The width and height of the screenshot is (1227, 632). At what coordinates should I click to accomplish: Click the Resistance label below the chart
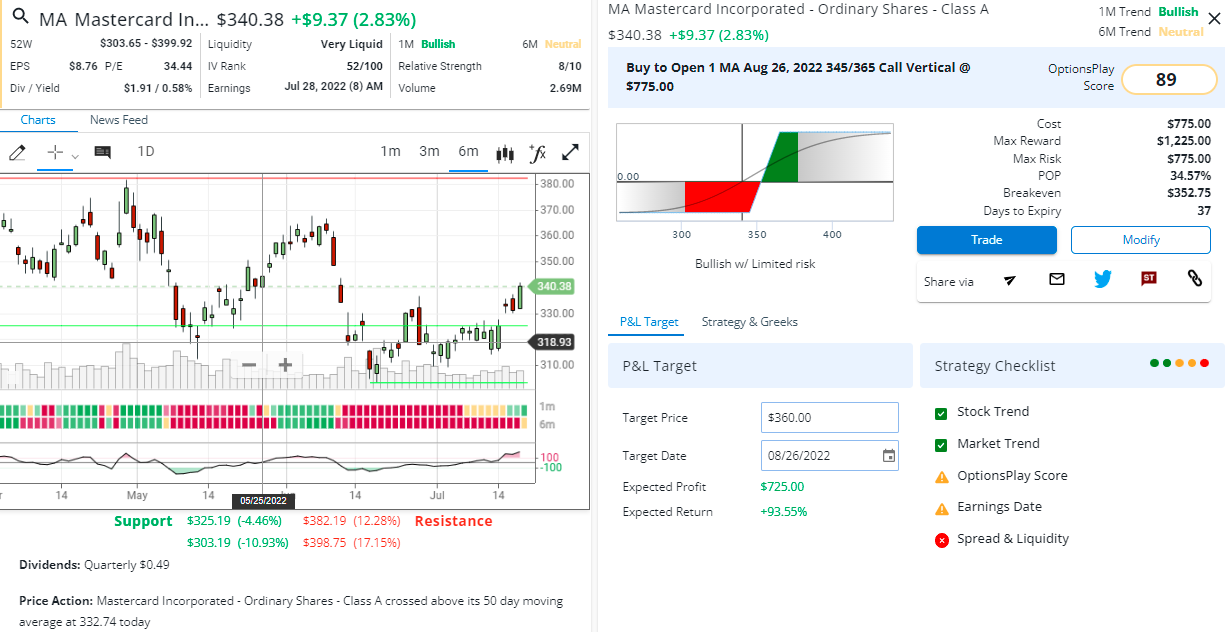453,521
